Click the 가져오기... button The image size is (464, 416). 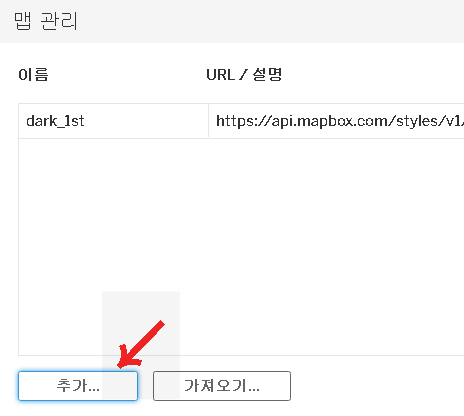click(x=222, y=386)
